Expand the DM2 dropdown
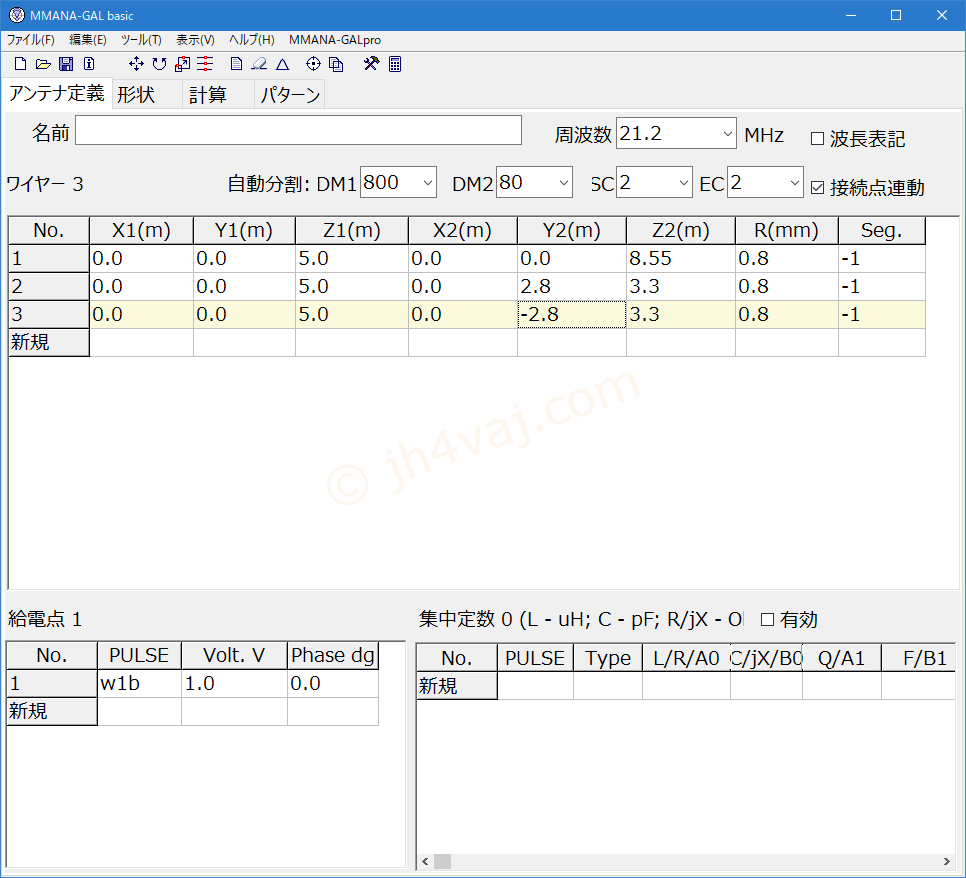 pos(563,183)
